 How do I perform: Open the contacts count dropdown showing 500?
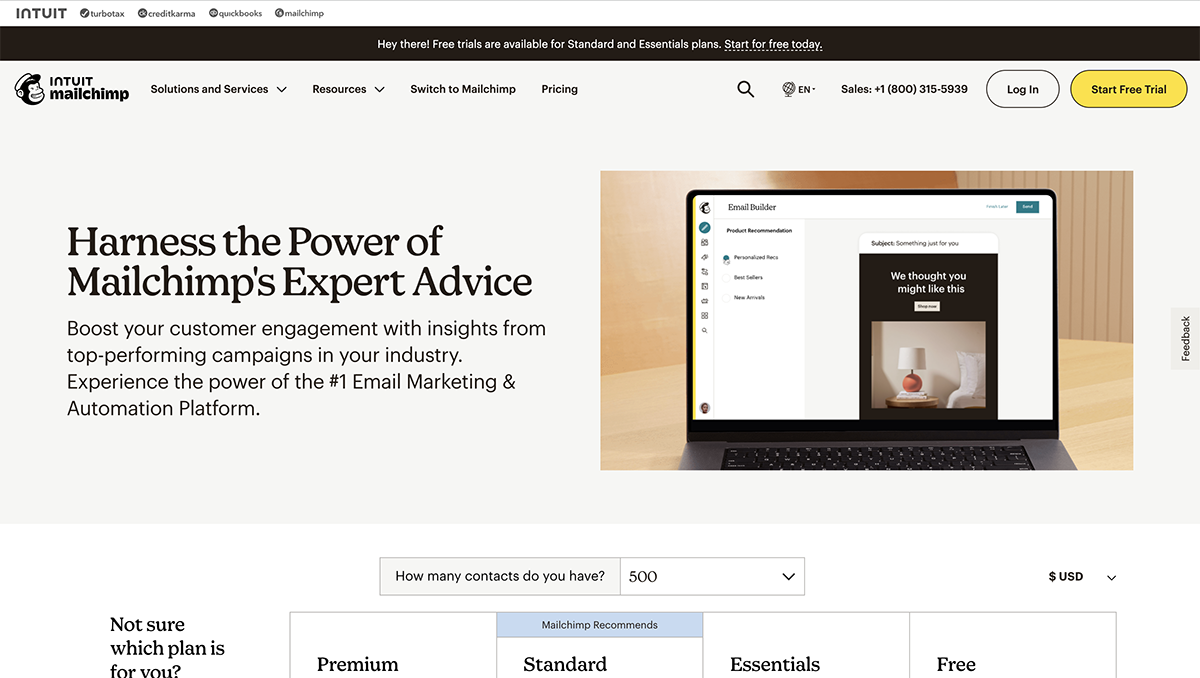(x=712, y=576)
